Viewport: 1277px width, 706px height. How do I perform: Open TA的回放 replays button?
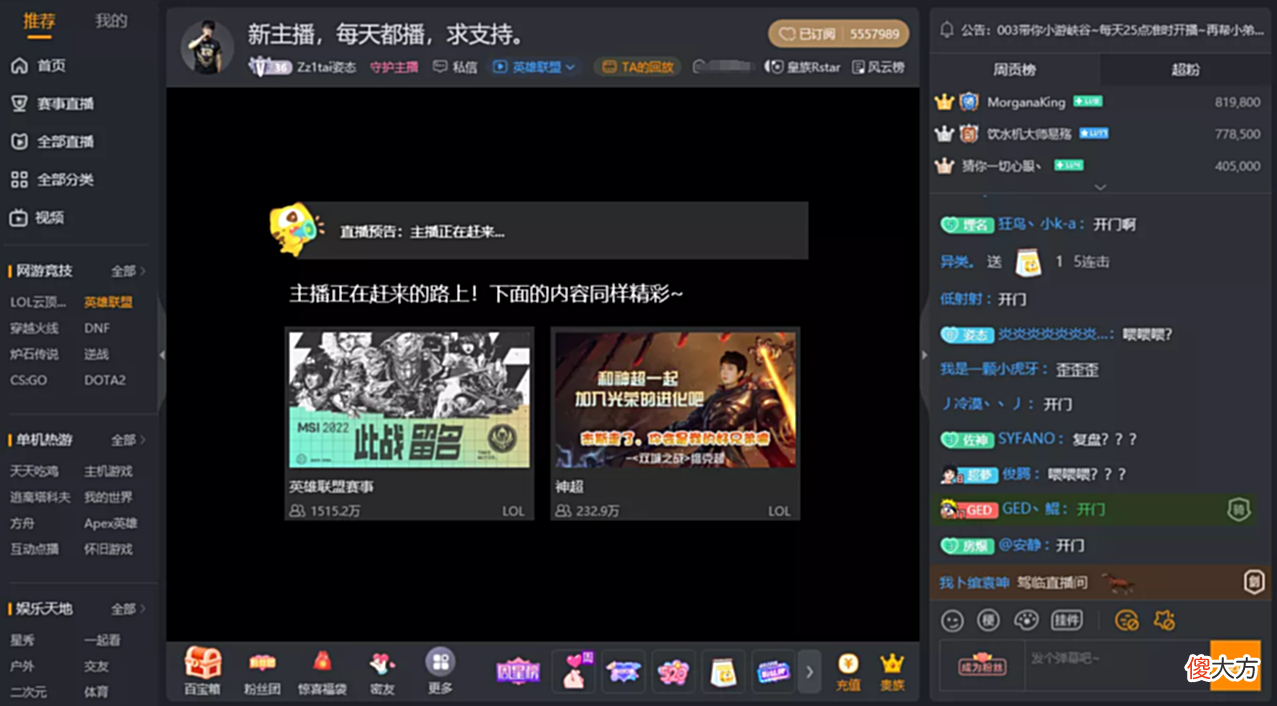click(x=637, y=67)
